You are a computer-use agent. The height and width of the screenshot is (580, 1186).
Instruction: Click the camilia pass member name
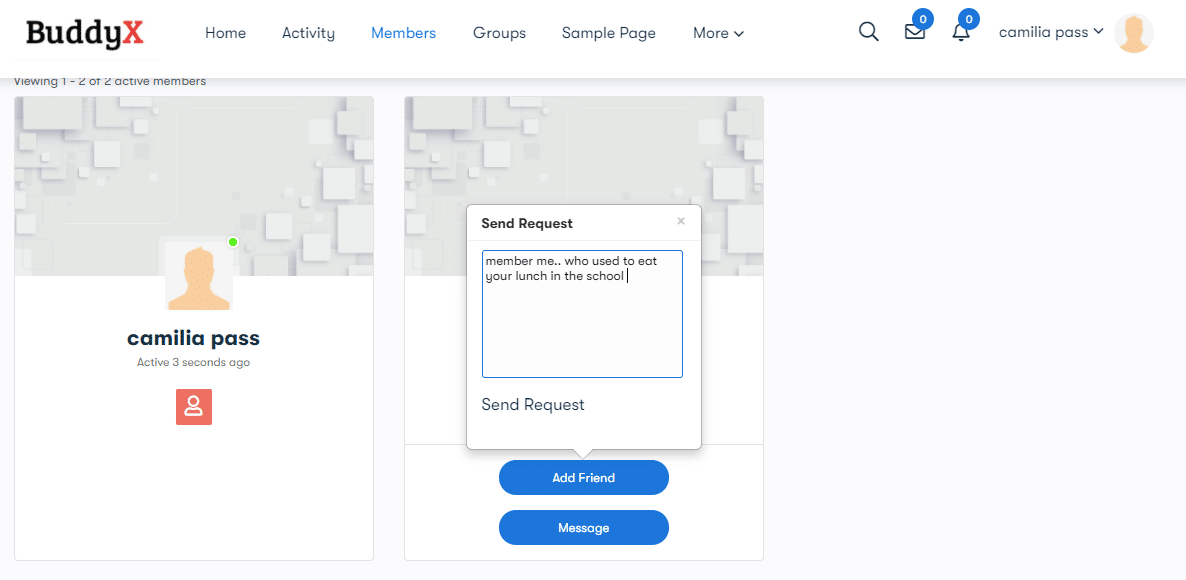click(193, 338)
